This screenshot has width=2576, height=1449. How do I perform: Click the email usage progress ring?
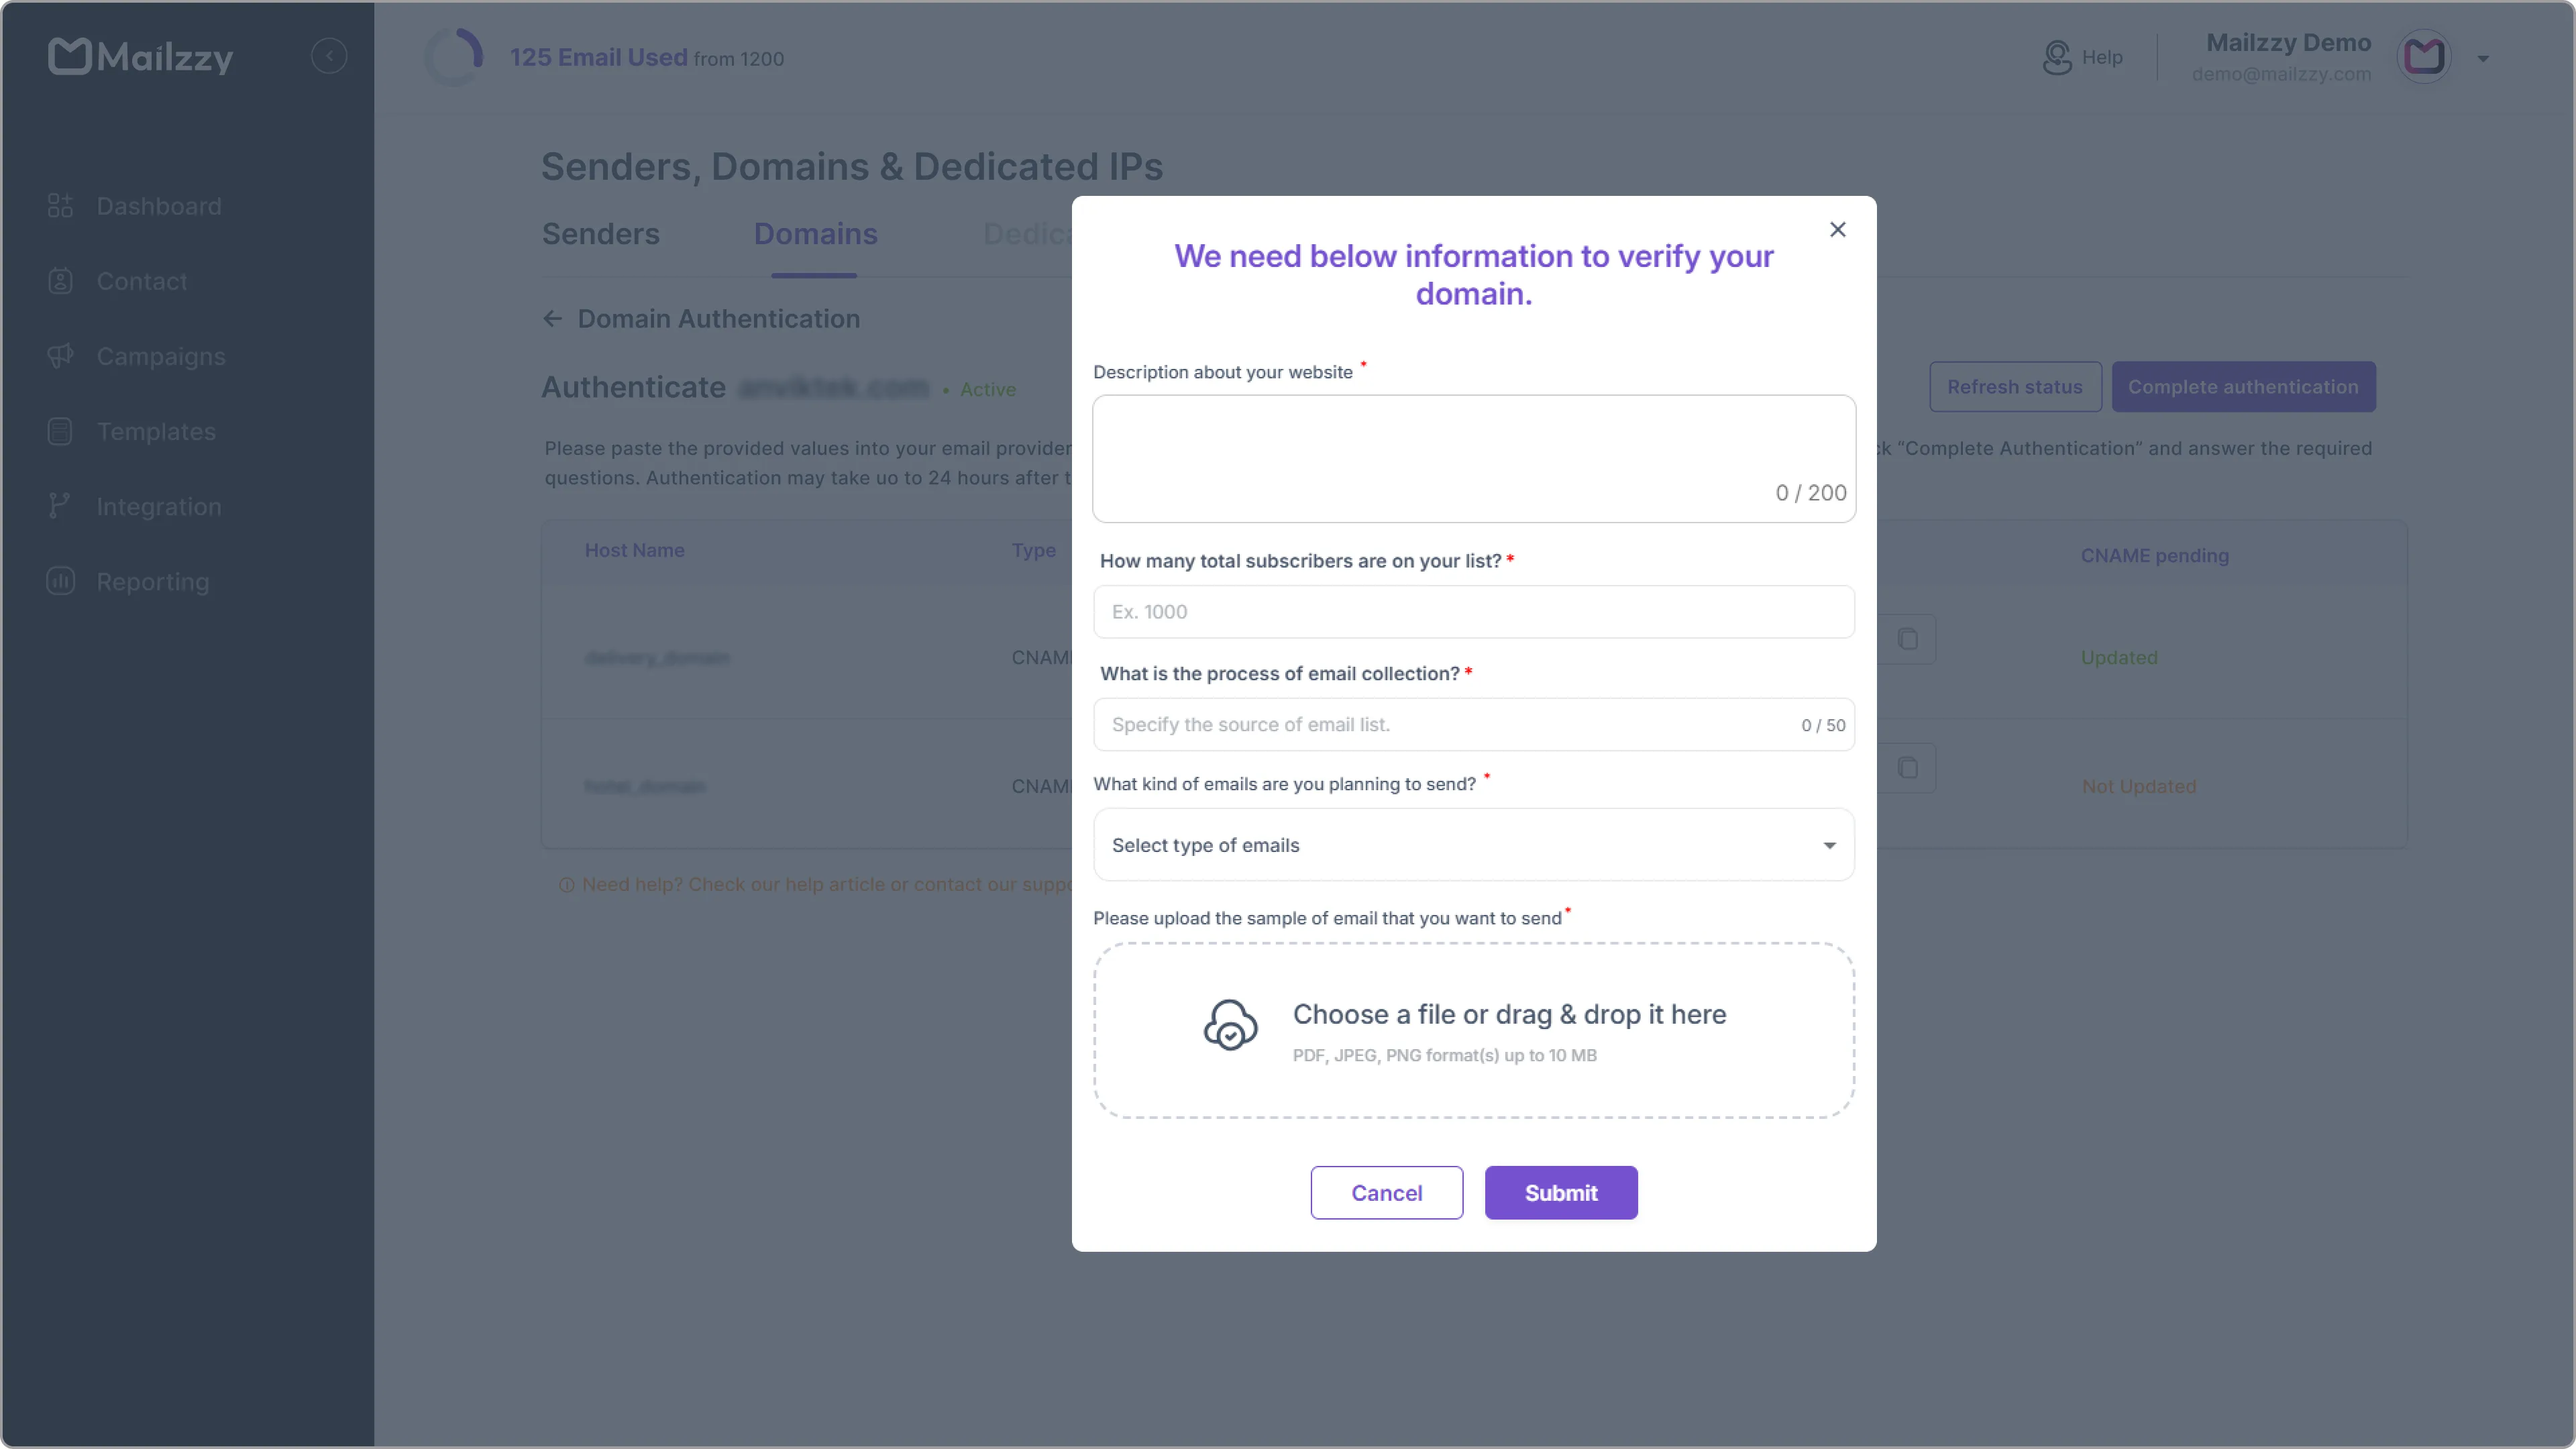pyautogui.click(x=455, y=57)
